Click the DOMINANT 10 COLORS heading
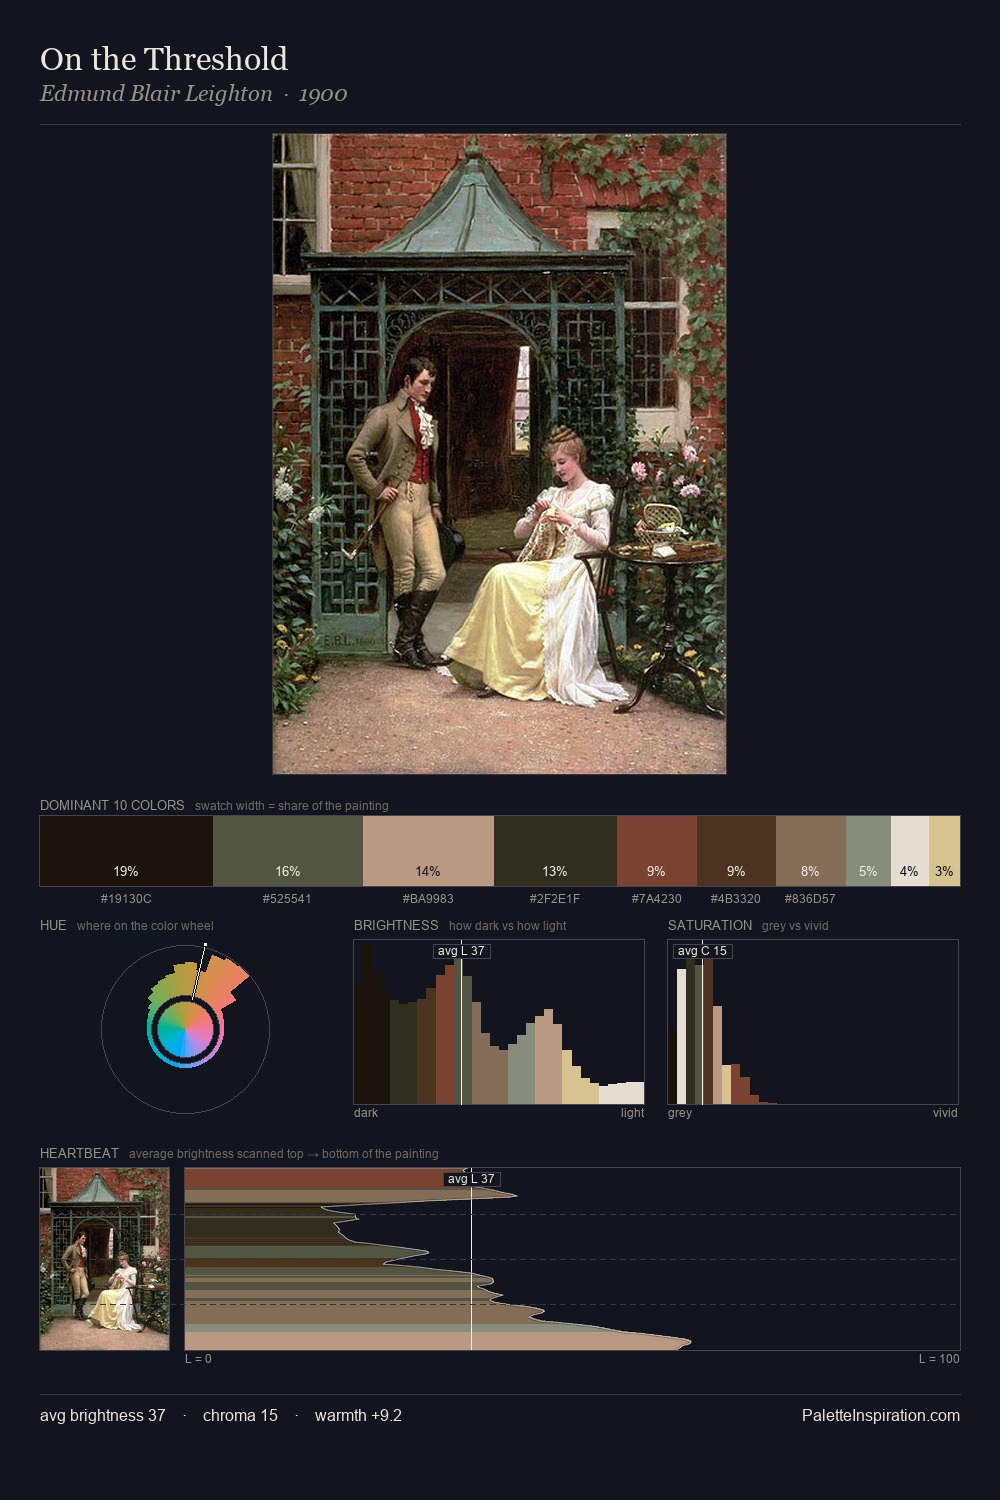Screen dimensions: 1000x1500 point(112,805)
